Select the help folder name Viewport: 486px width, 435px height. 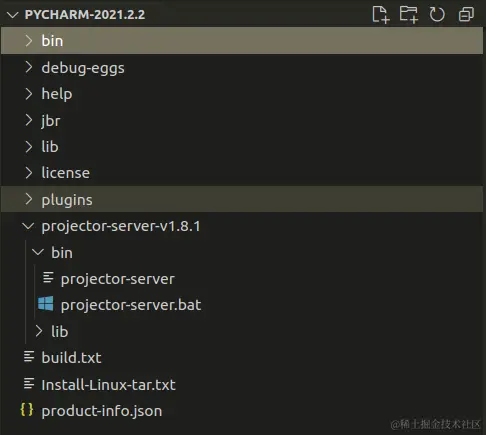[57, 94]
